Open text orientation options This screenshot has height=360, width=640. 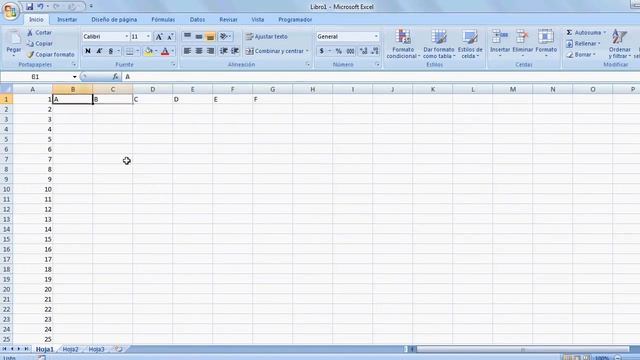point(225,37)
